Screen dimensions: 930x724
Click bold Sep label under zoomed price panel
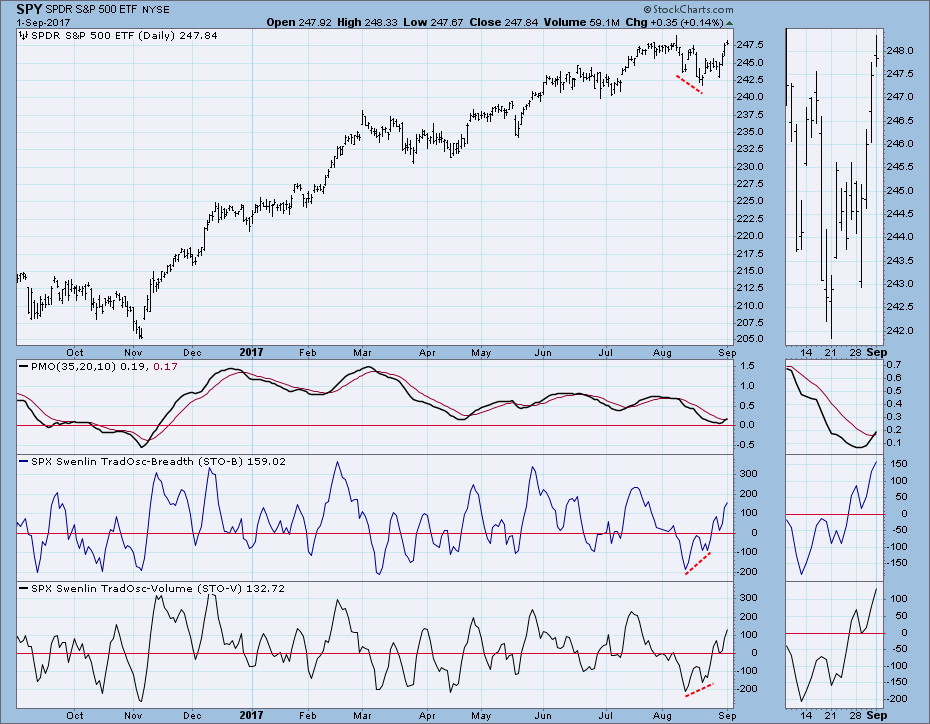click(x=877, y=352)
